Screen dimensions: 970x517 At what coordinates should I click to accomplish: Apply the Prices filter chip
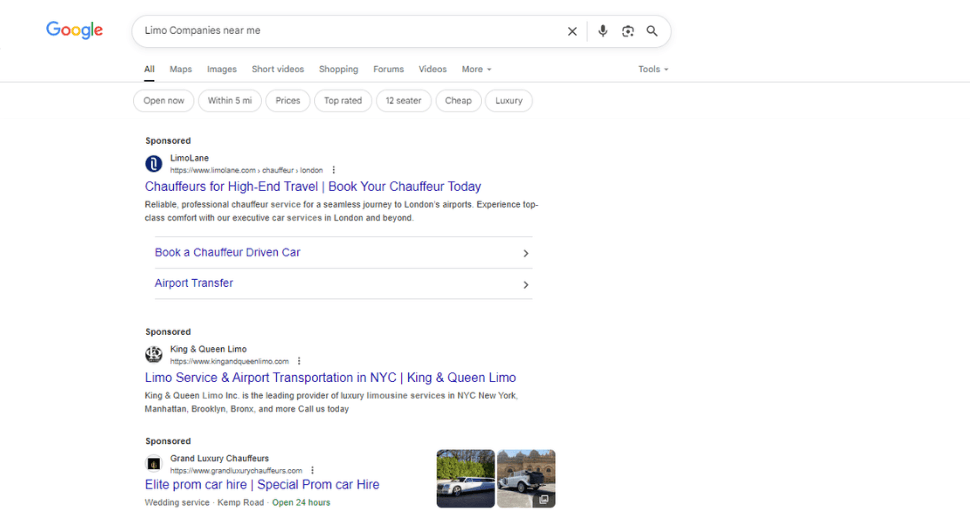[x=288, y=101]
